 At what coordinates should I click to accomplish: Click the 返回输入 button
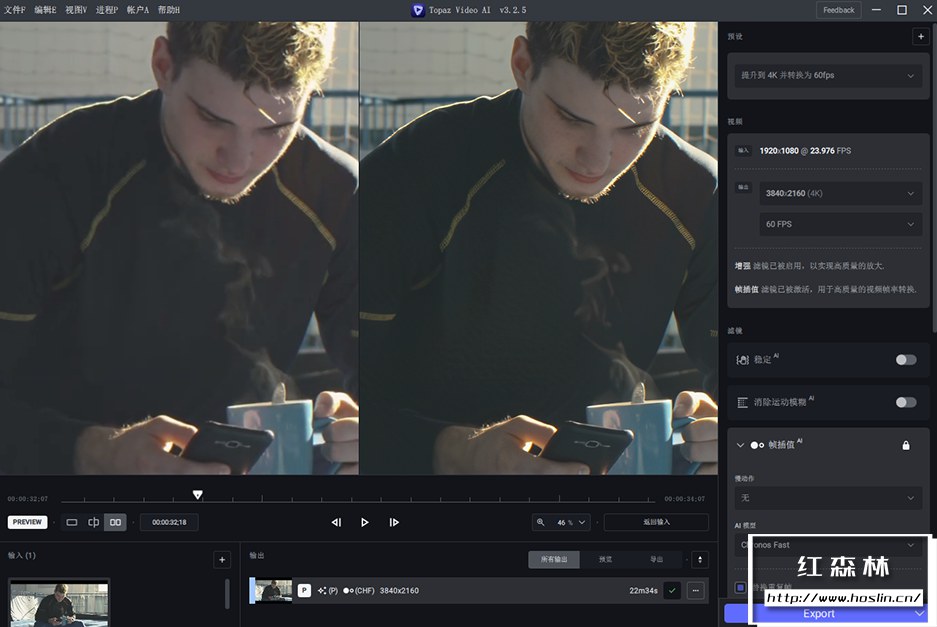pos(656,522)
